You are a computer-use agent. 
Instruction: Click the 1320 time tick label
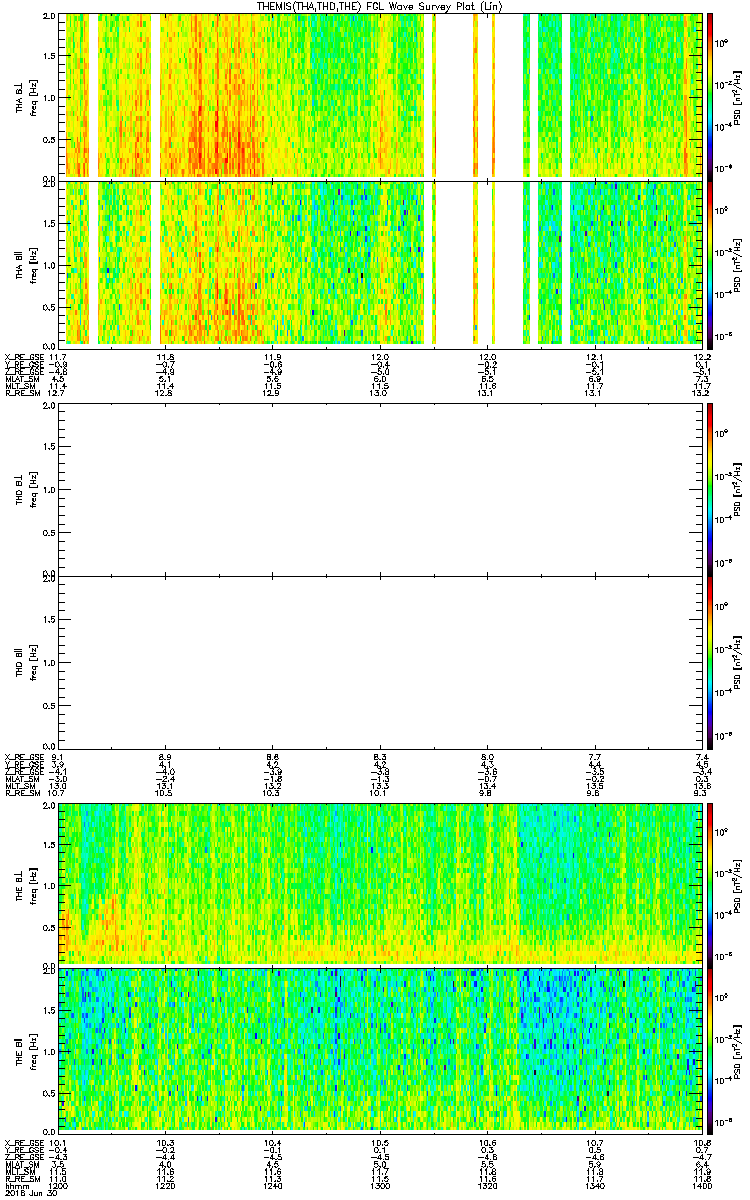488,1184
